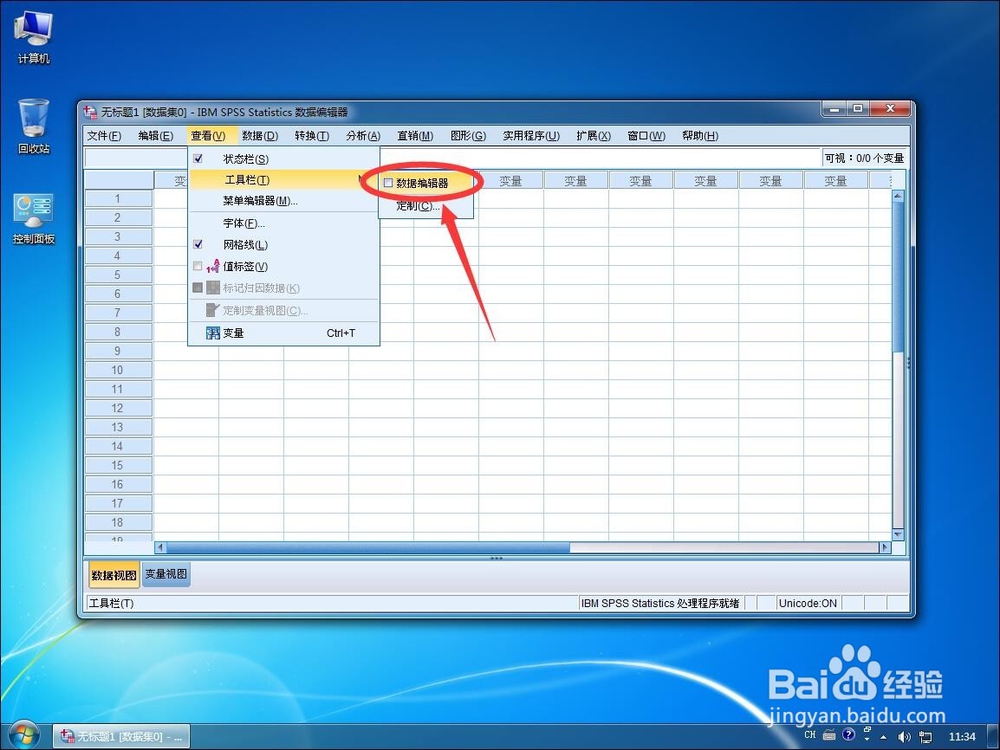Screen dimensions: 1000x750
Task: Click the horizontal scrollbar thumb
Action: pos(368,547)
